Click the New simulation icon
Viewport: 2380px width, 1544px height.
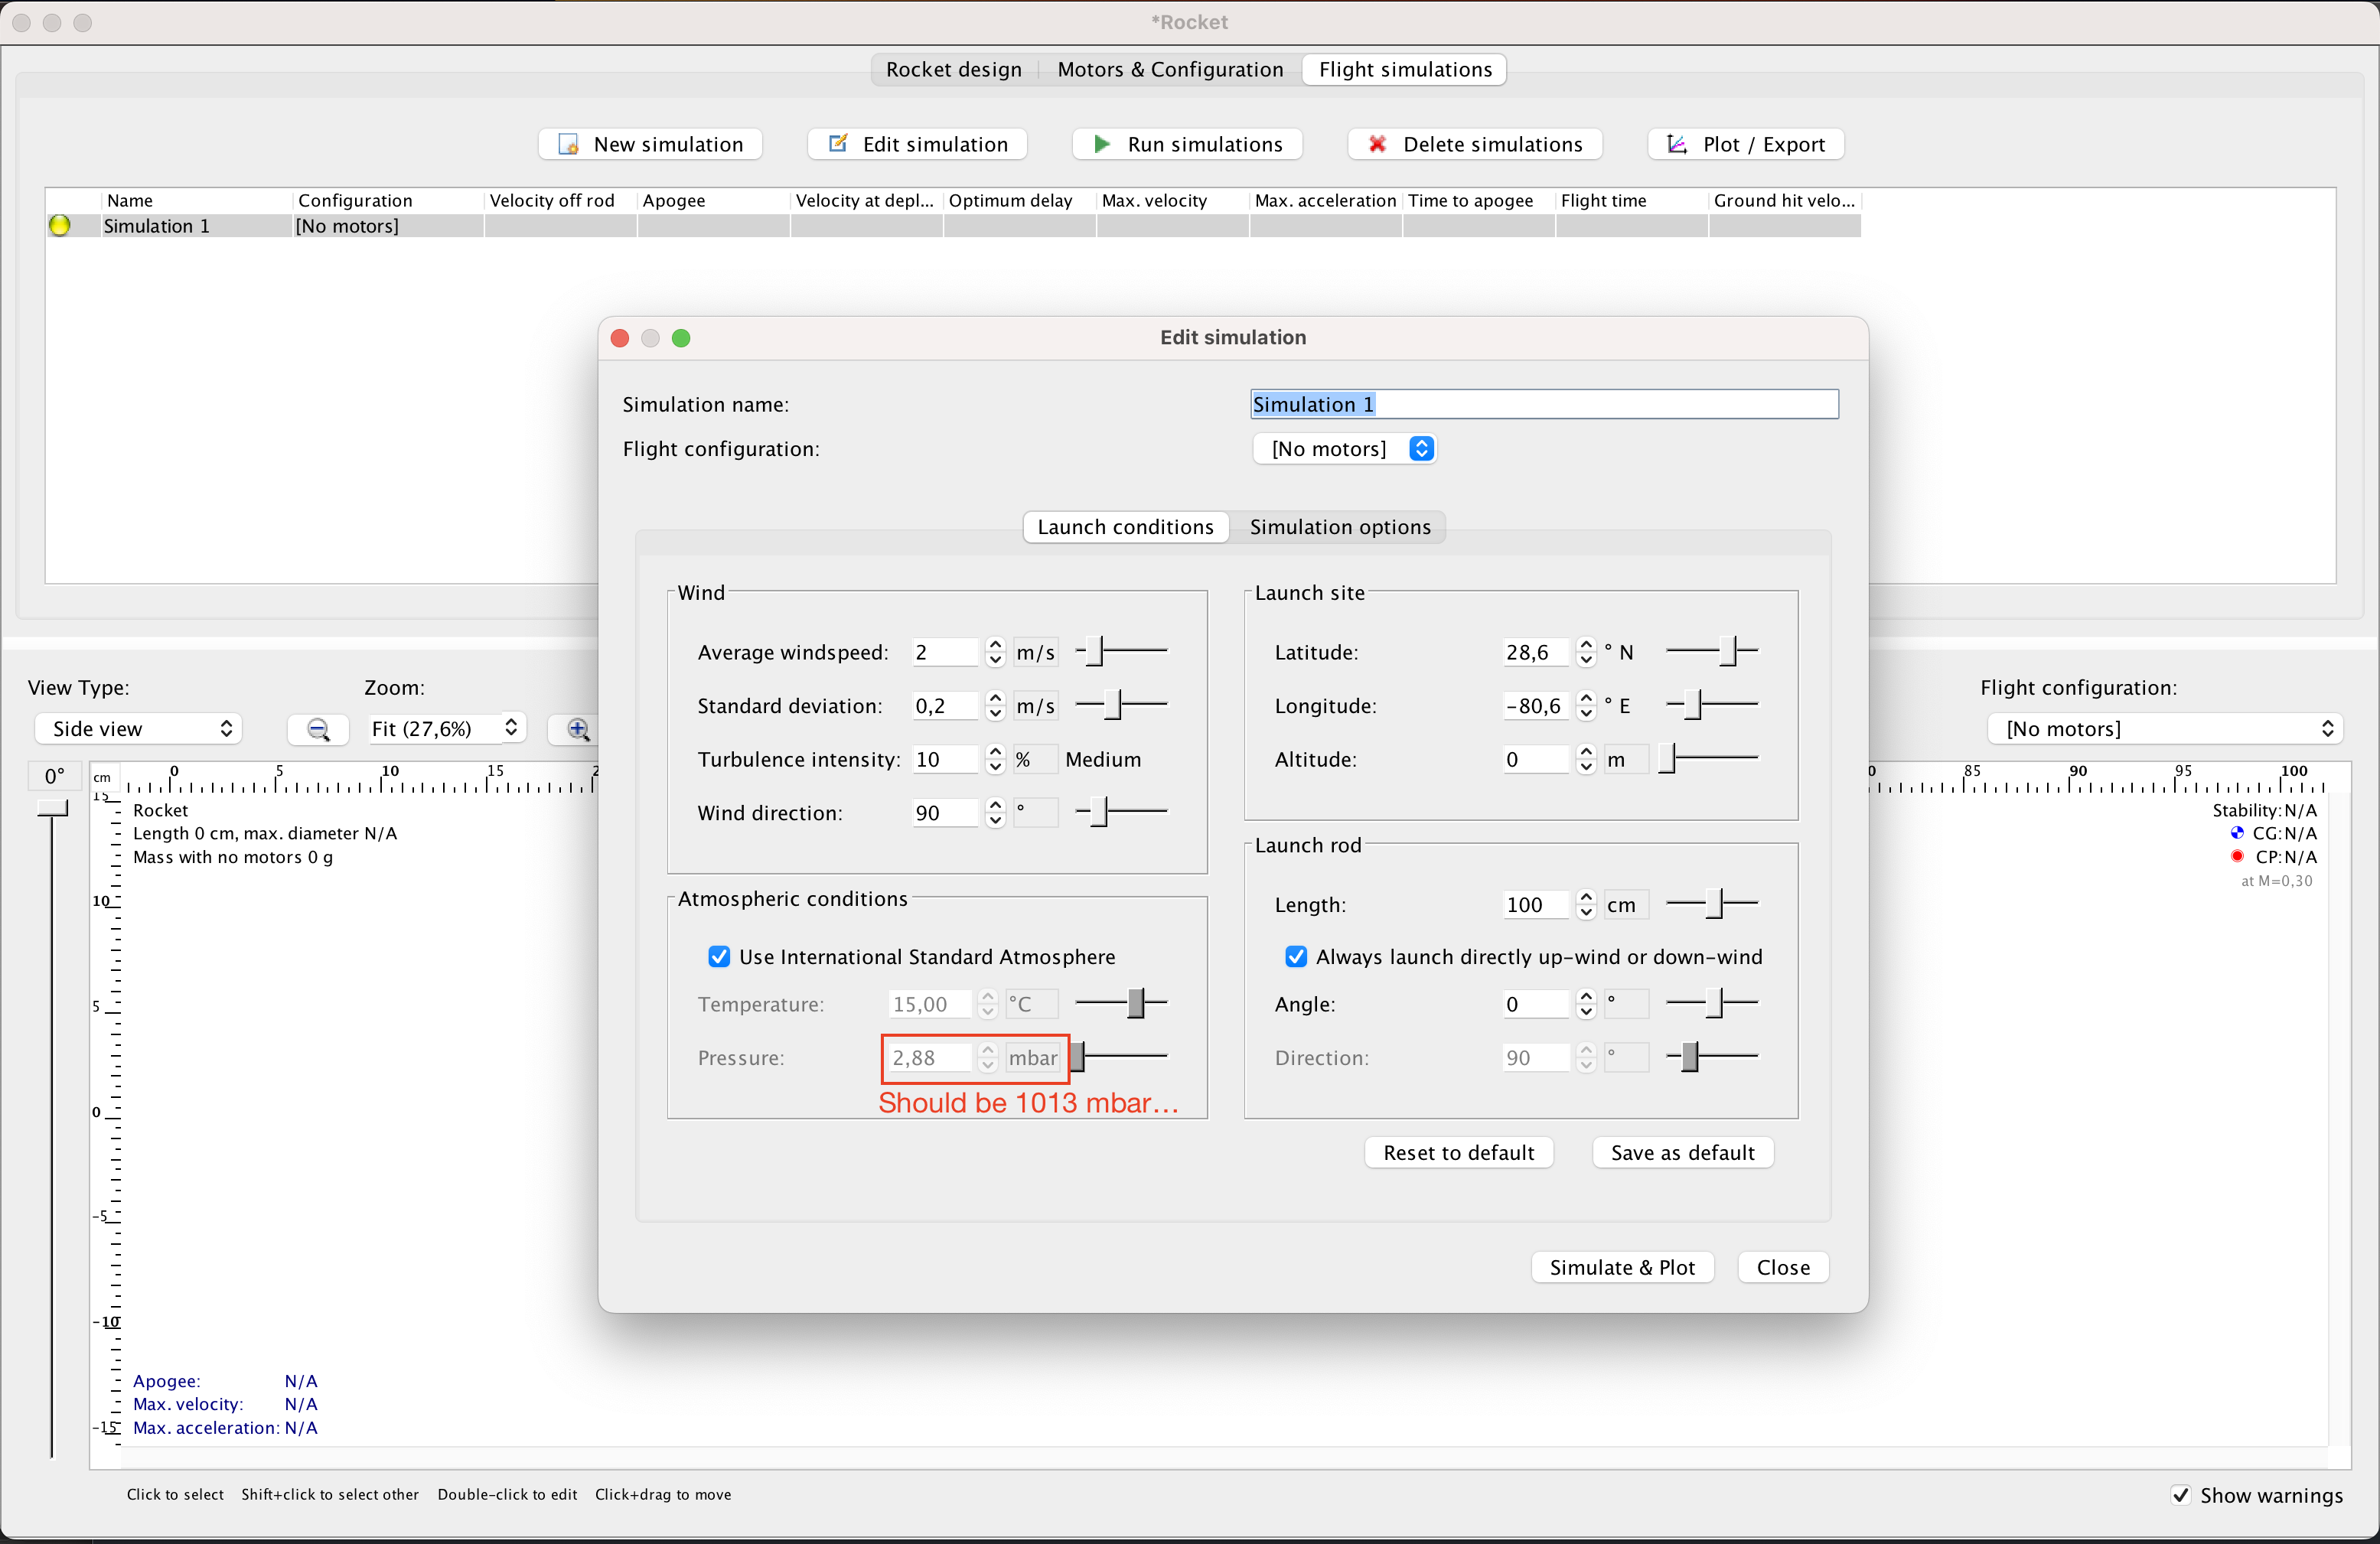(x=567, y=144)
